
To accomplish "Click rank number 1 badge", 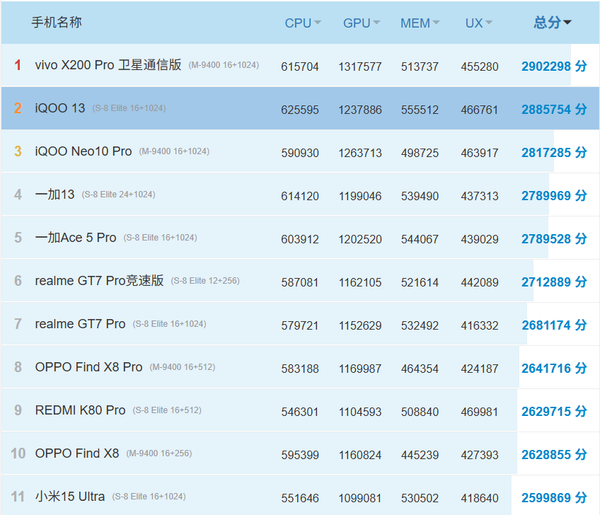I will tap(17, 66).
